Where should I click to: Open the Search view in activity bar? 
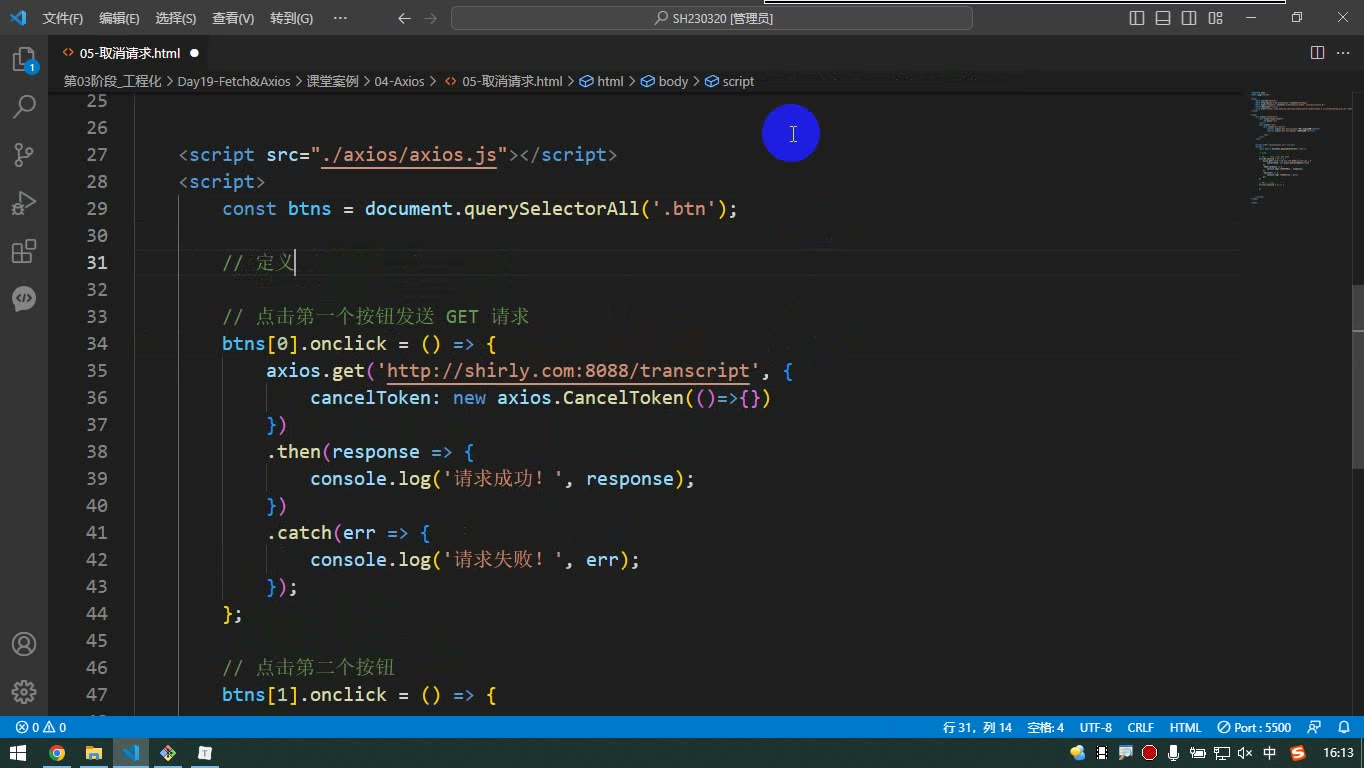tap(23, 107)
